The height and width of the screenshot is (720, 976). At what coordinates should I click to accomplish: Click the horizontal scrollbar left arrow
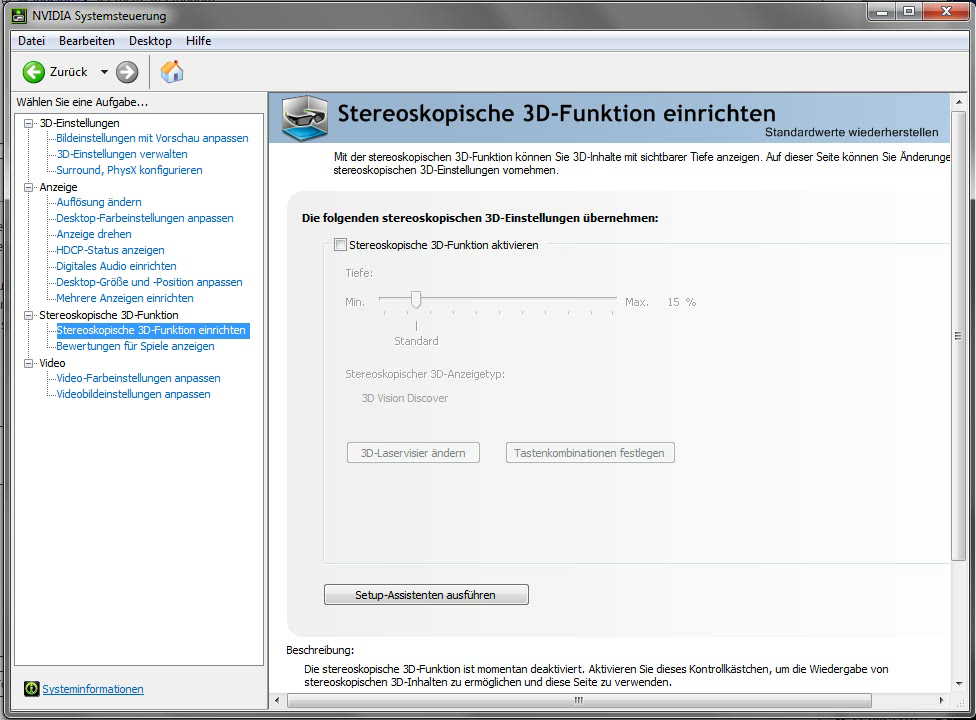click(278, 700)
